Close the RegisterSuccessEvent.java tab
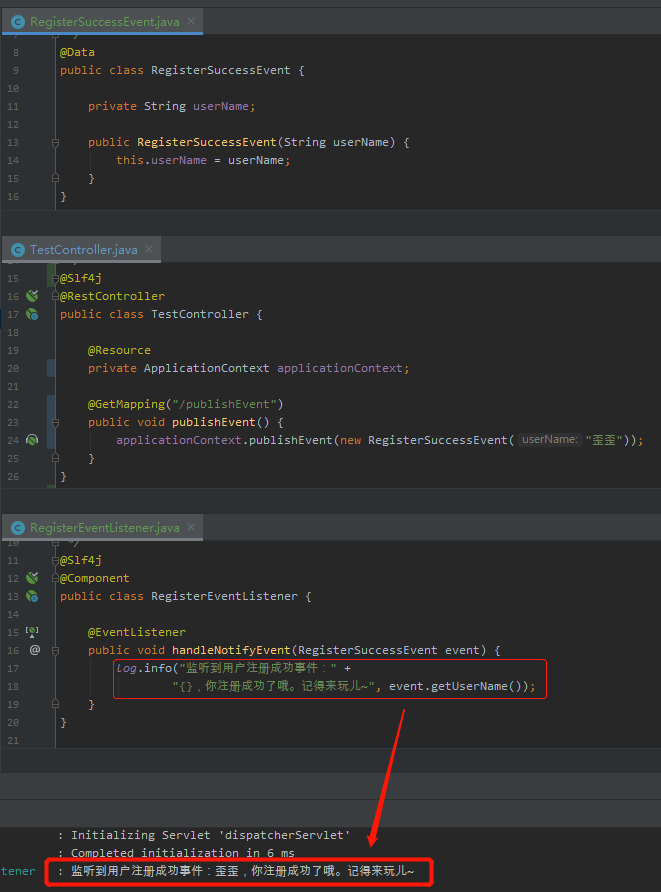Viewport: 661px width, 892px height. tap(191, 21)
